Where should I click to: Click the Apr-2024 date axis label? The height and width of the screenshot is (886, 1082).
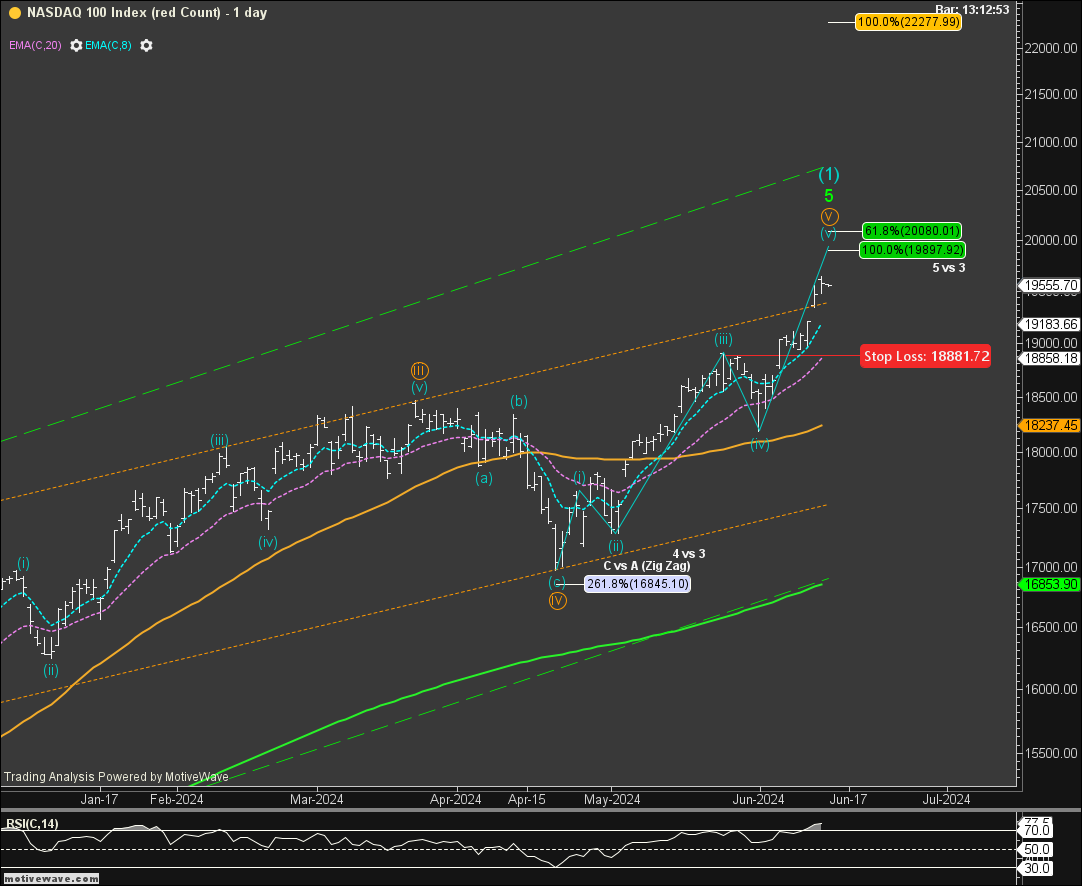455,800
